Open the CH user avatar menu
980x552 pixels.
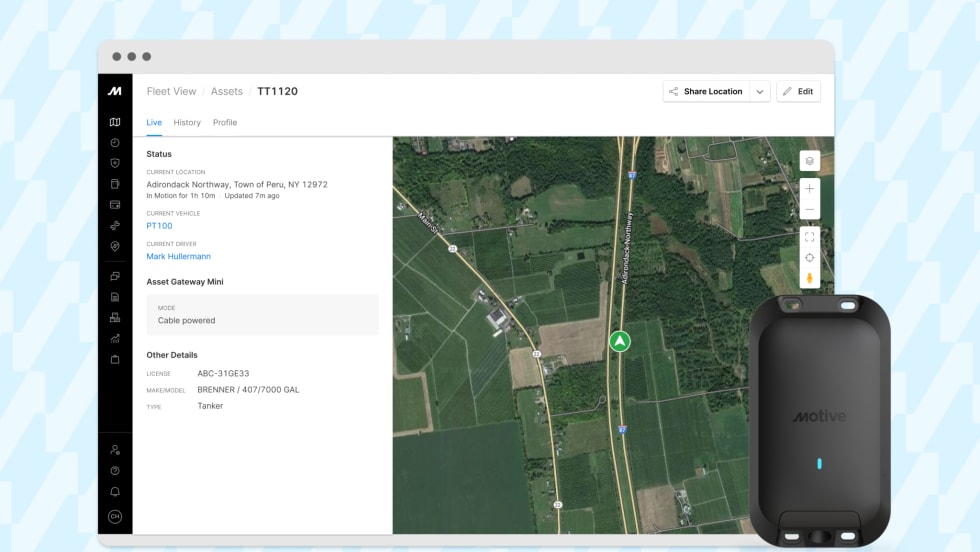(115, 516)
